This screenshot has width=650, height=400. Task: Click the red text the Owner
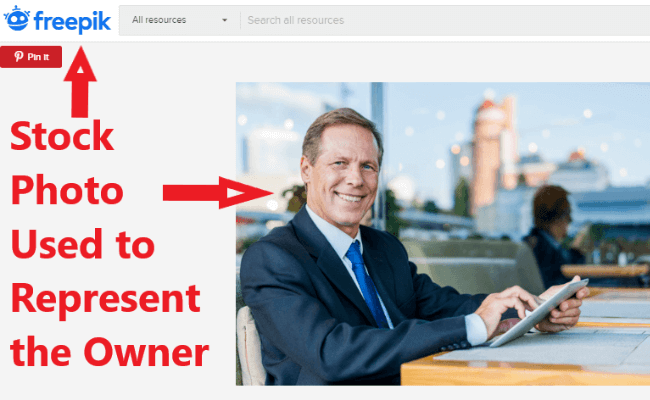(109, 352)
